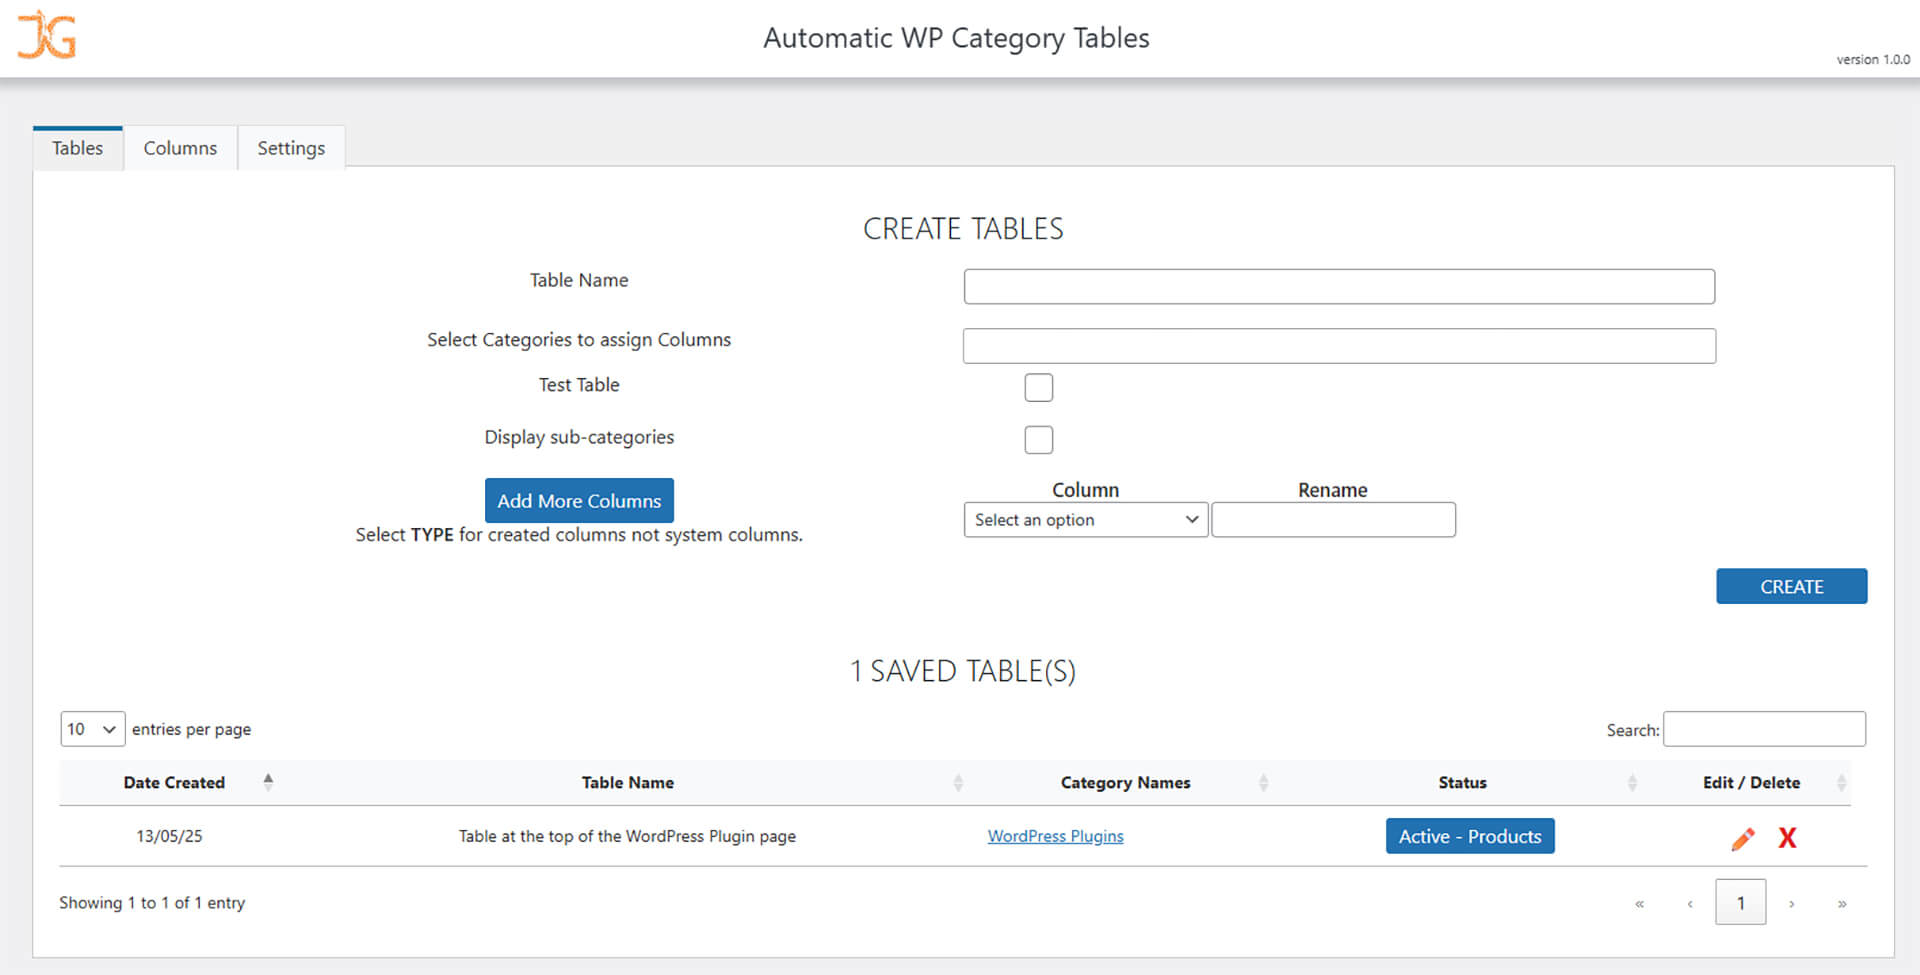
Task: Edit the saved table with pencil icon
Action: (x=1742, y=839)
